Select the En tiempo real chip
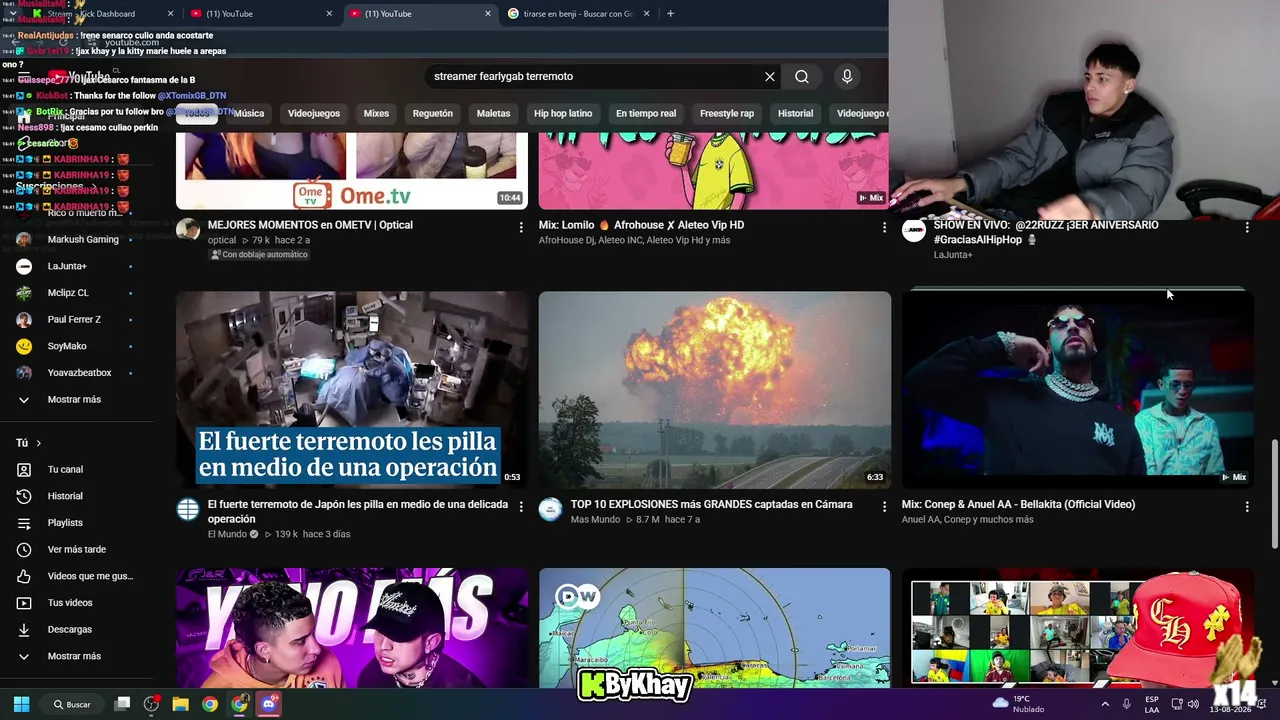 [x=646, y=114]
